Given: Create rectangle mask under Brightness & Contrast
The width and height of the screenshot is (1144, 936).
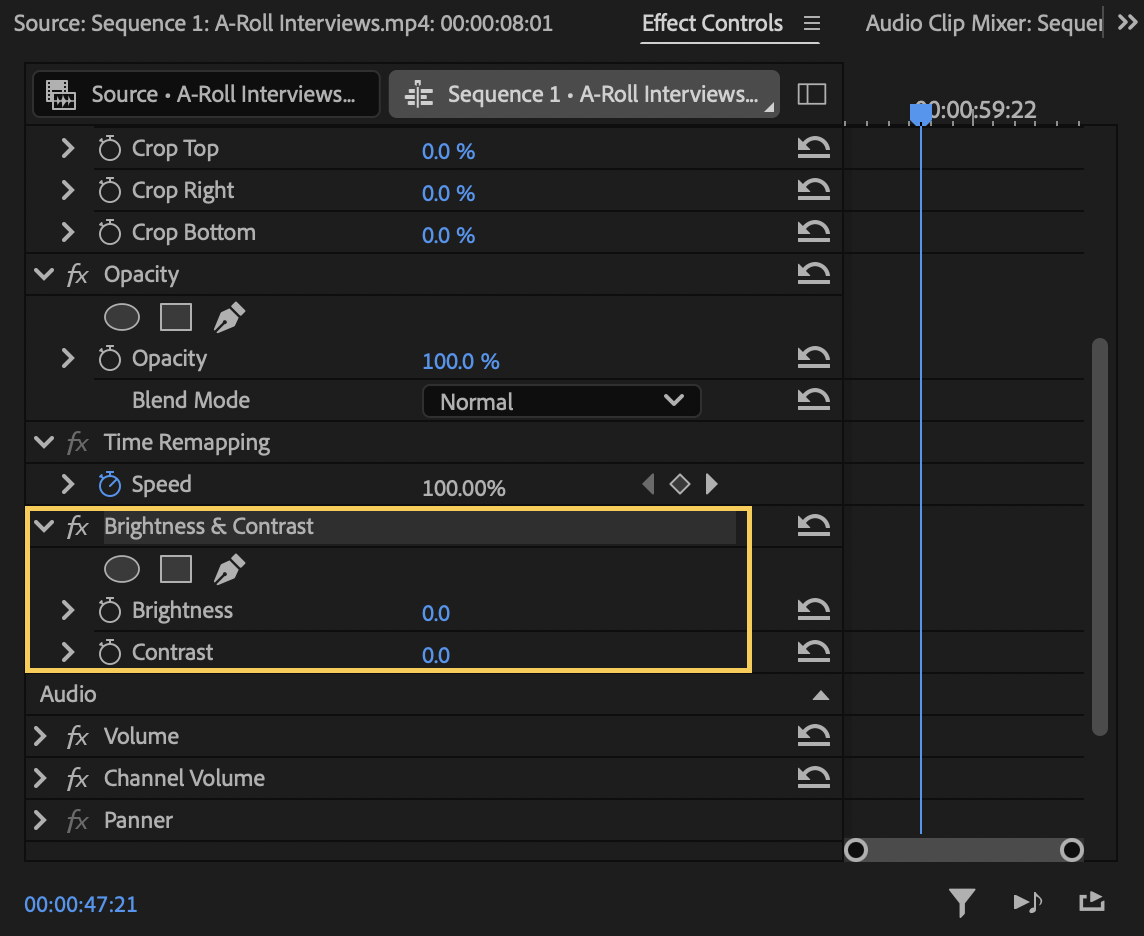Looking at the screenshot, I should click(176, 570).
